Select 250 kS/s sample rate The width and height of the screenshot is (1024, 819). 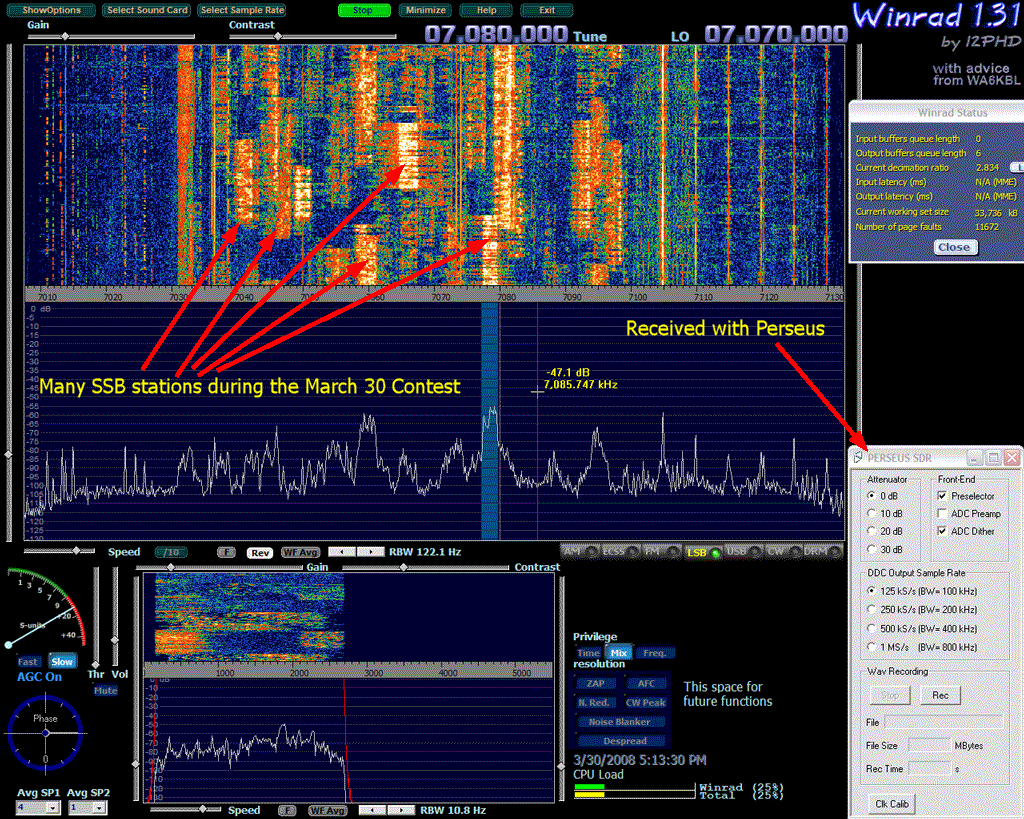pos(923,609)
